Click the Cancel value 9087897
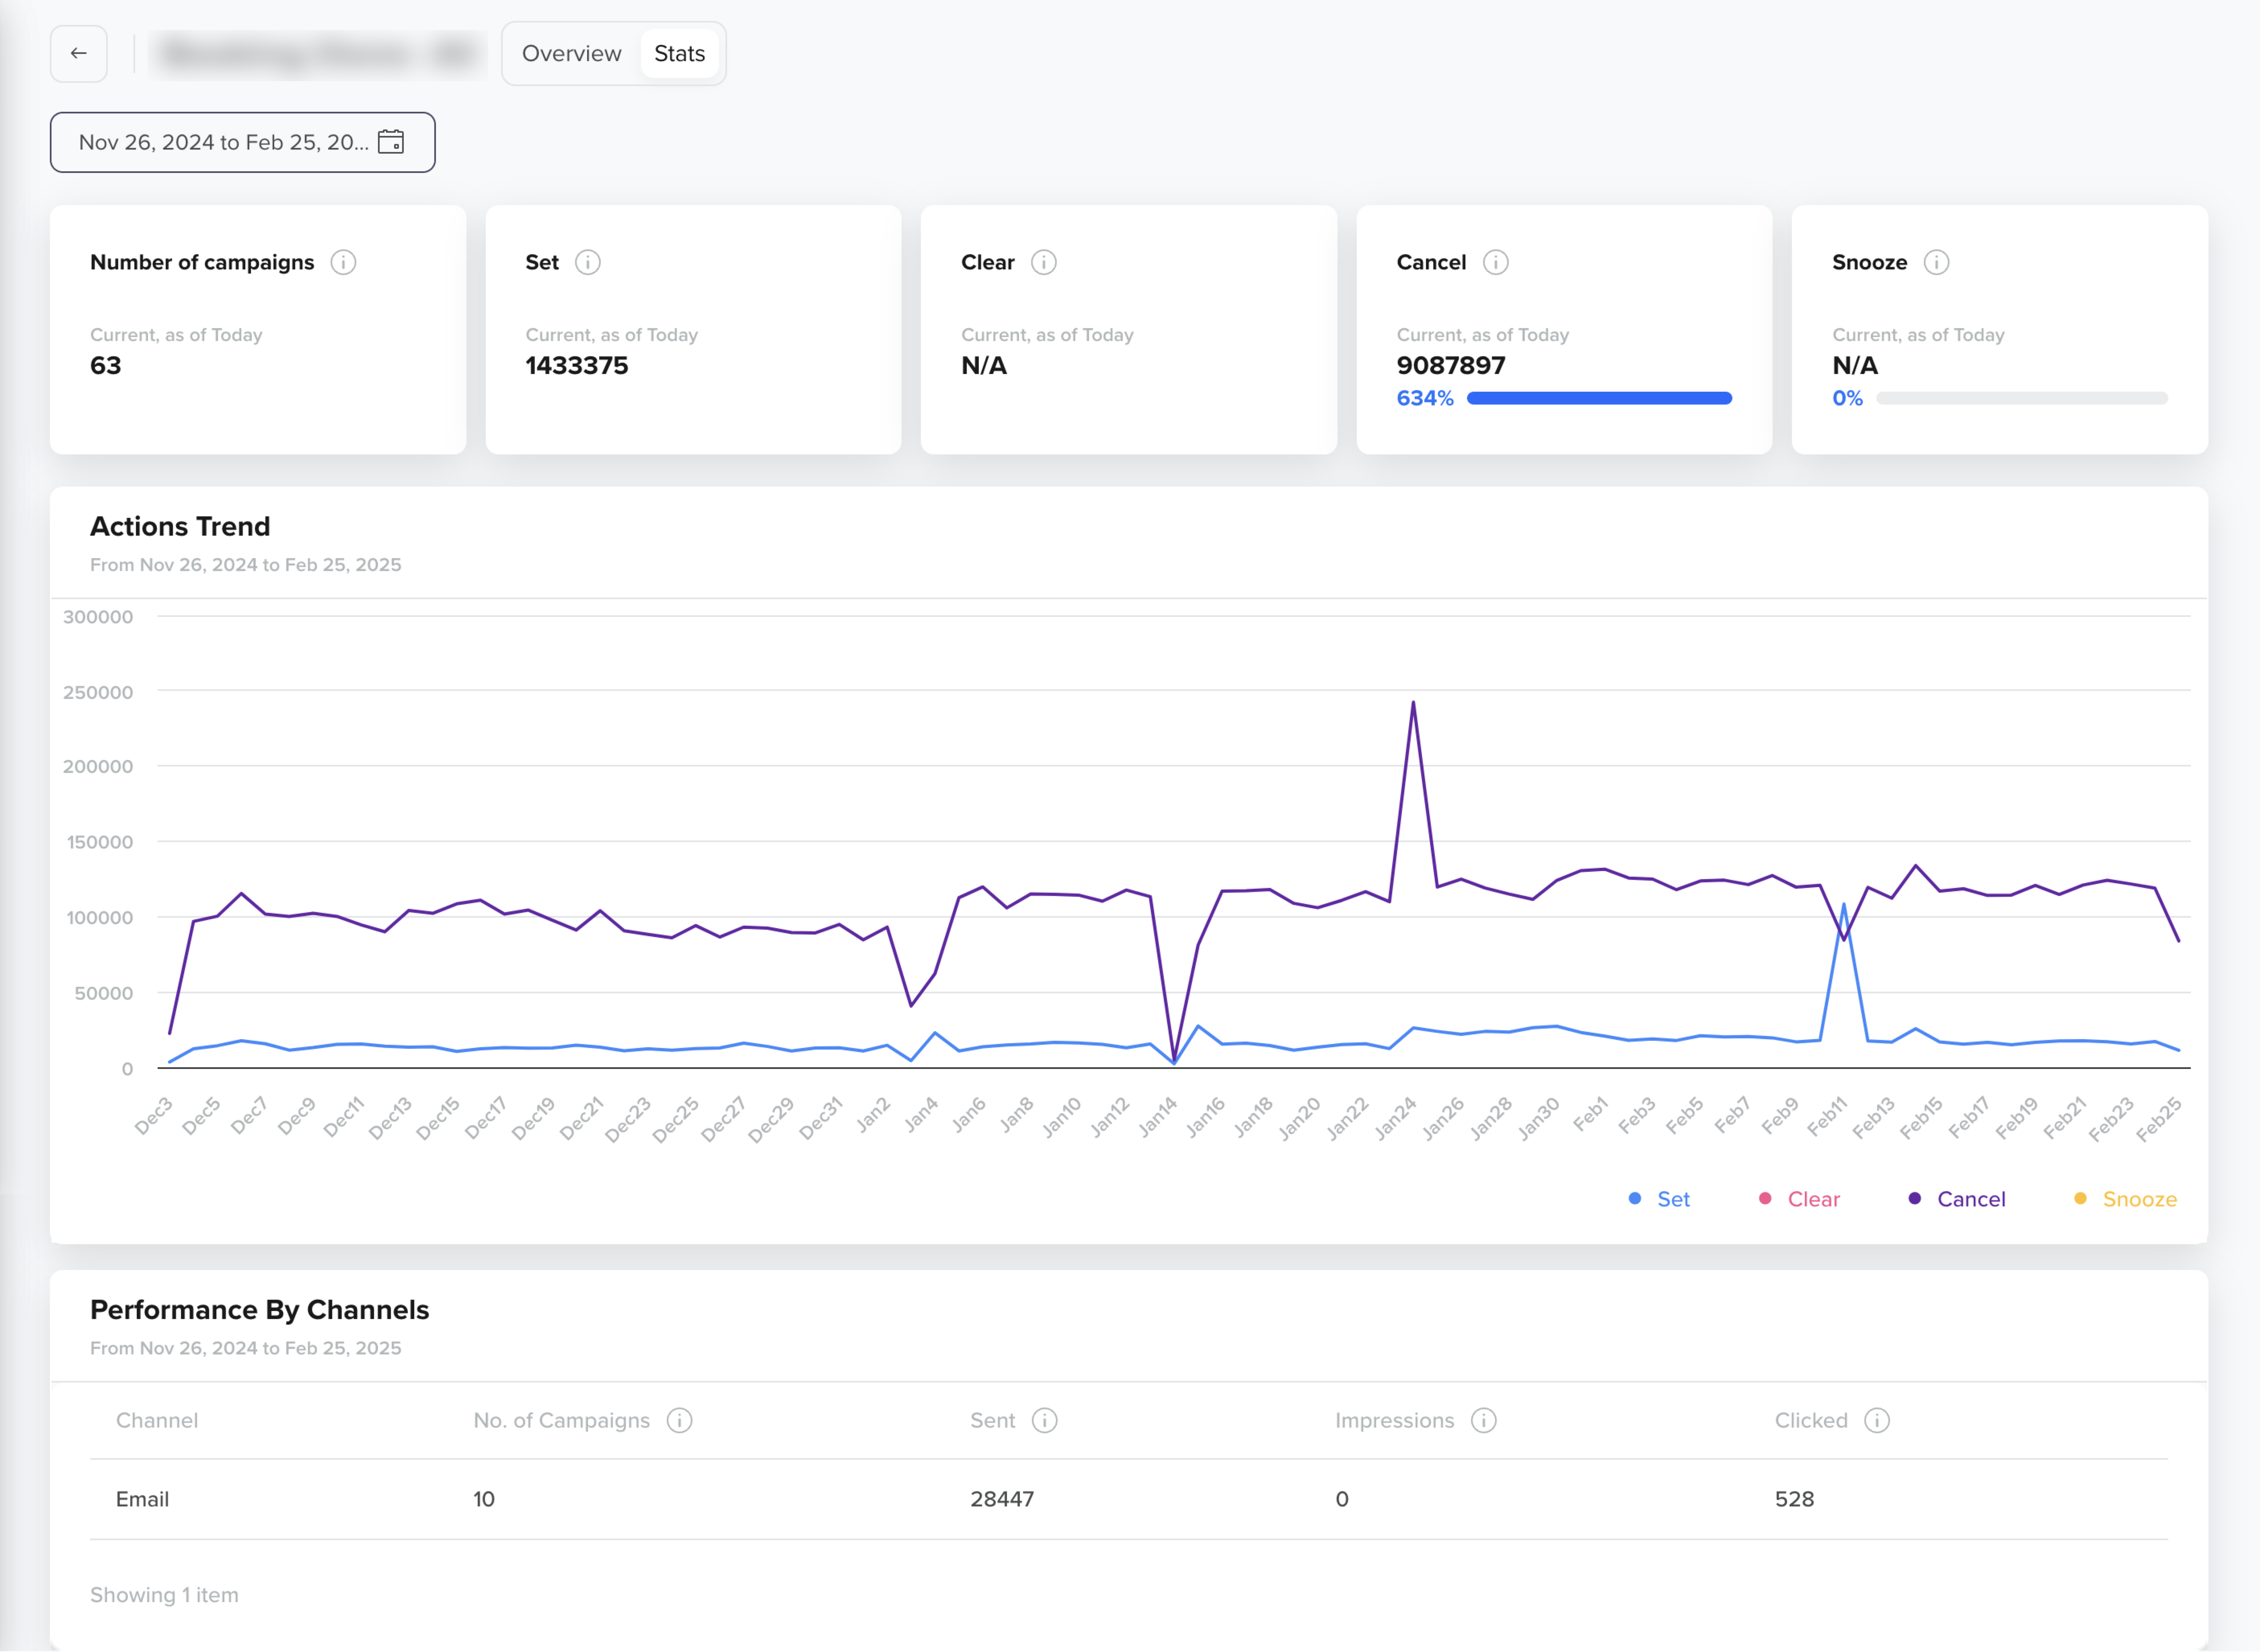The height and width of the screenshot is (1652, 2260). coord(1451,366)
